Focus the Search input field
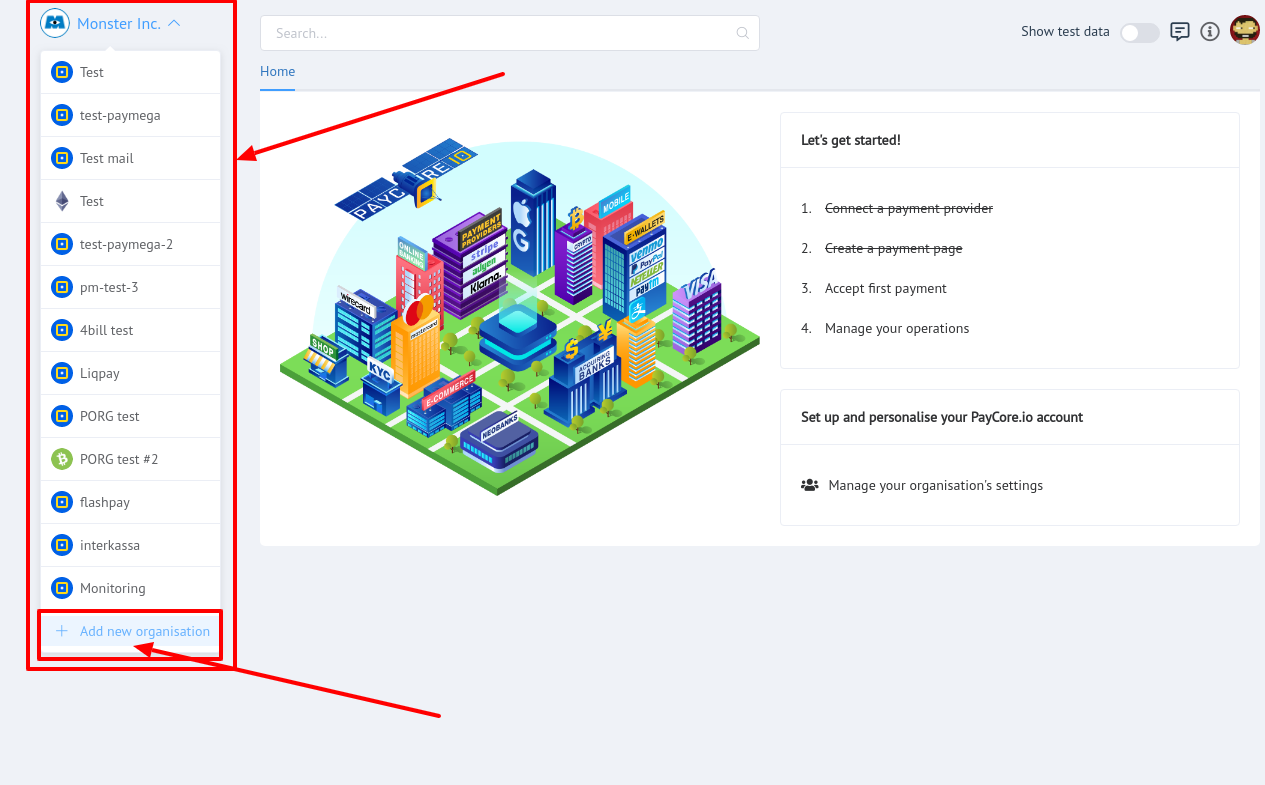The height and width of the screenshot is (785, 1265). click(x=509, y=33)
